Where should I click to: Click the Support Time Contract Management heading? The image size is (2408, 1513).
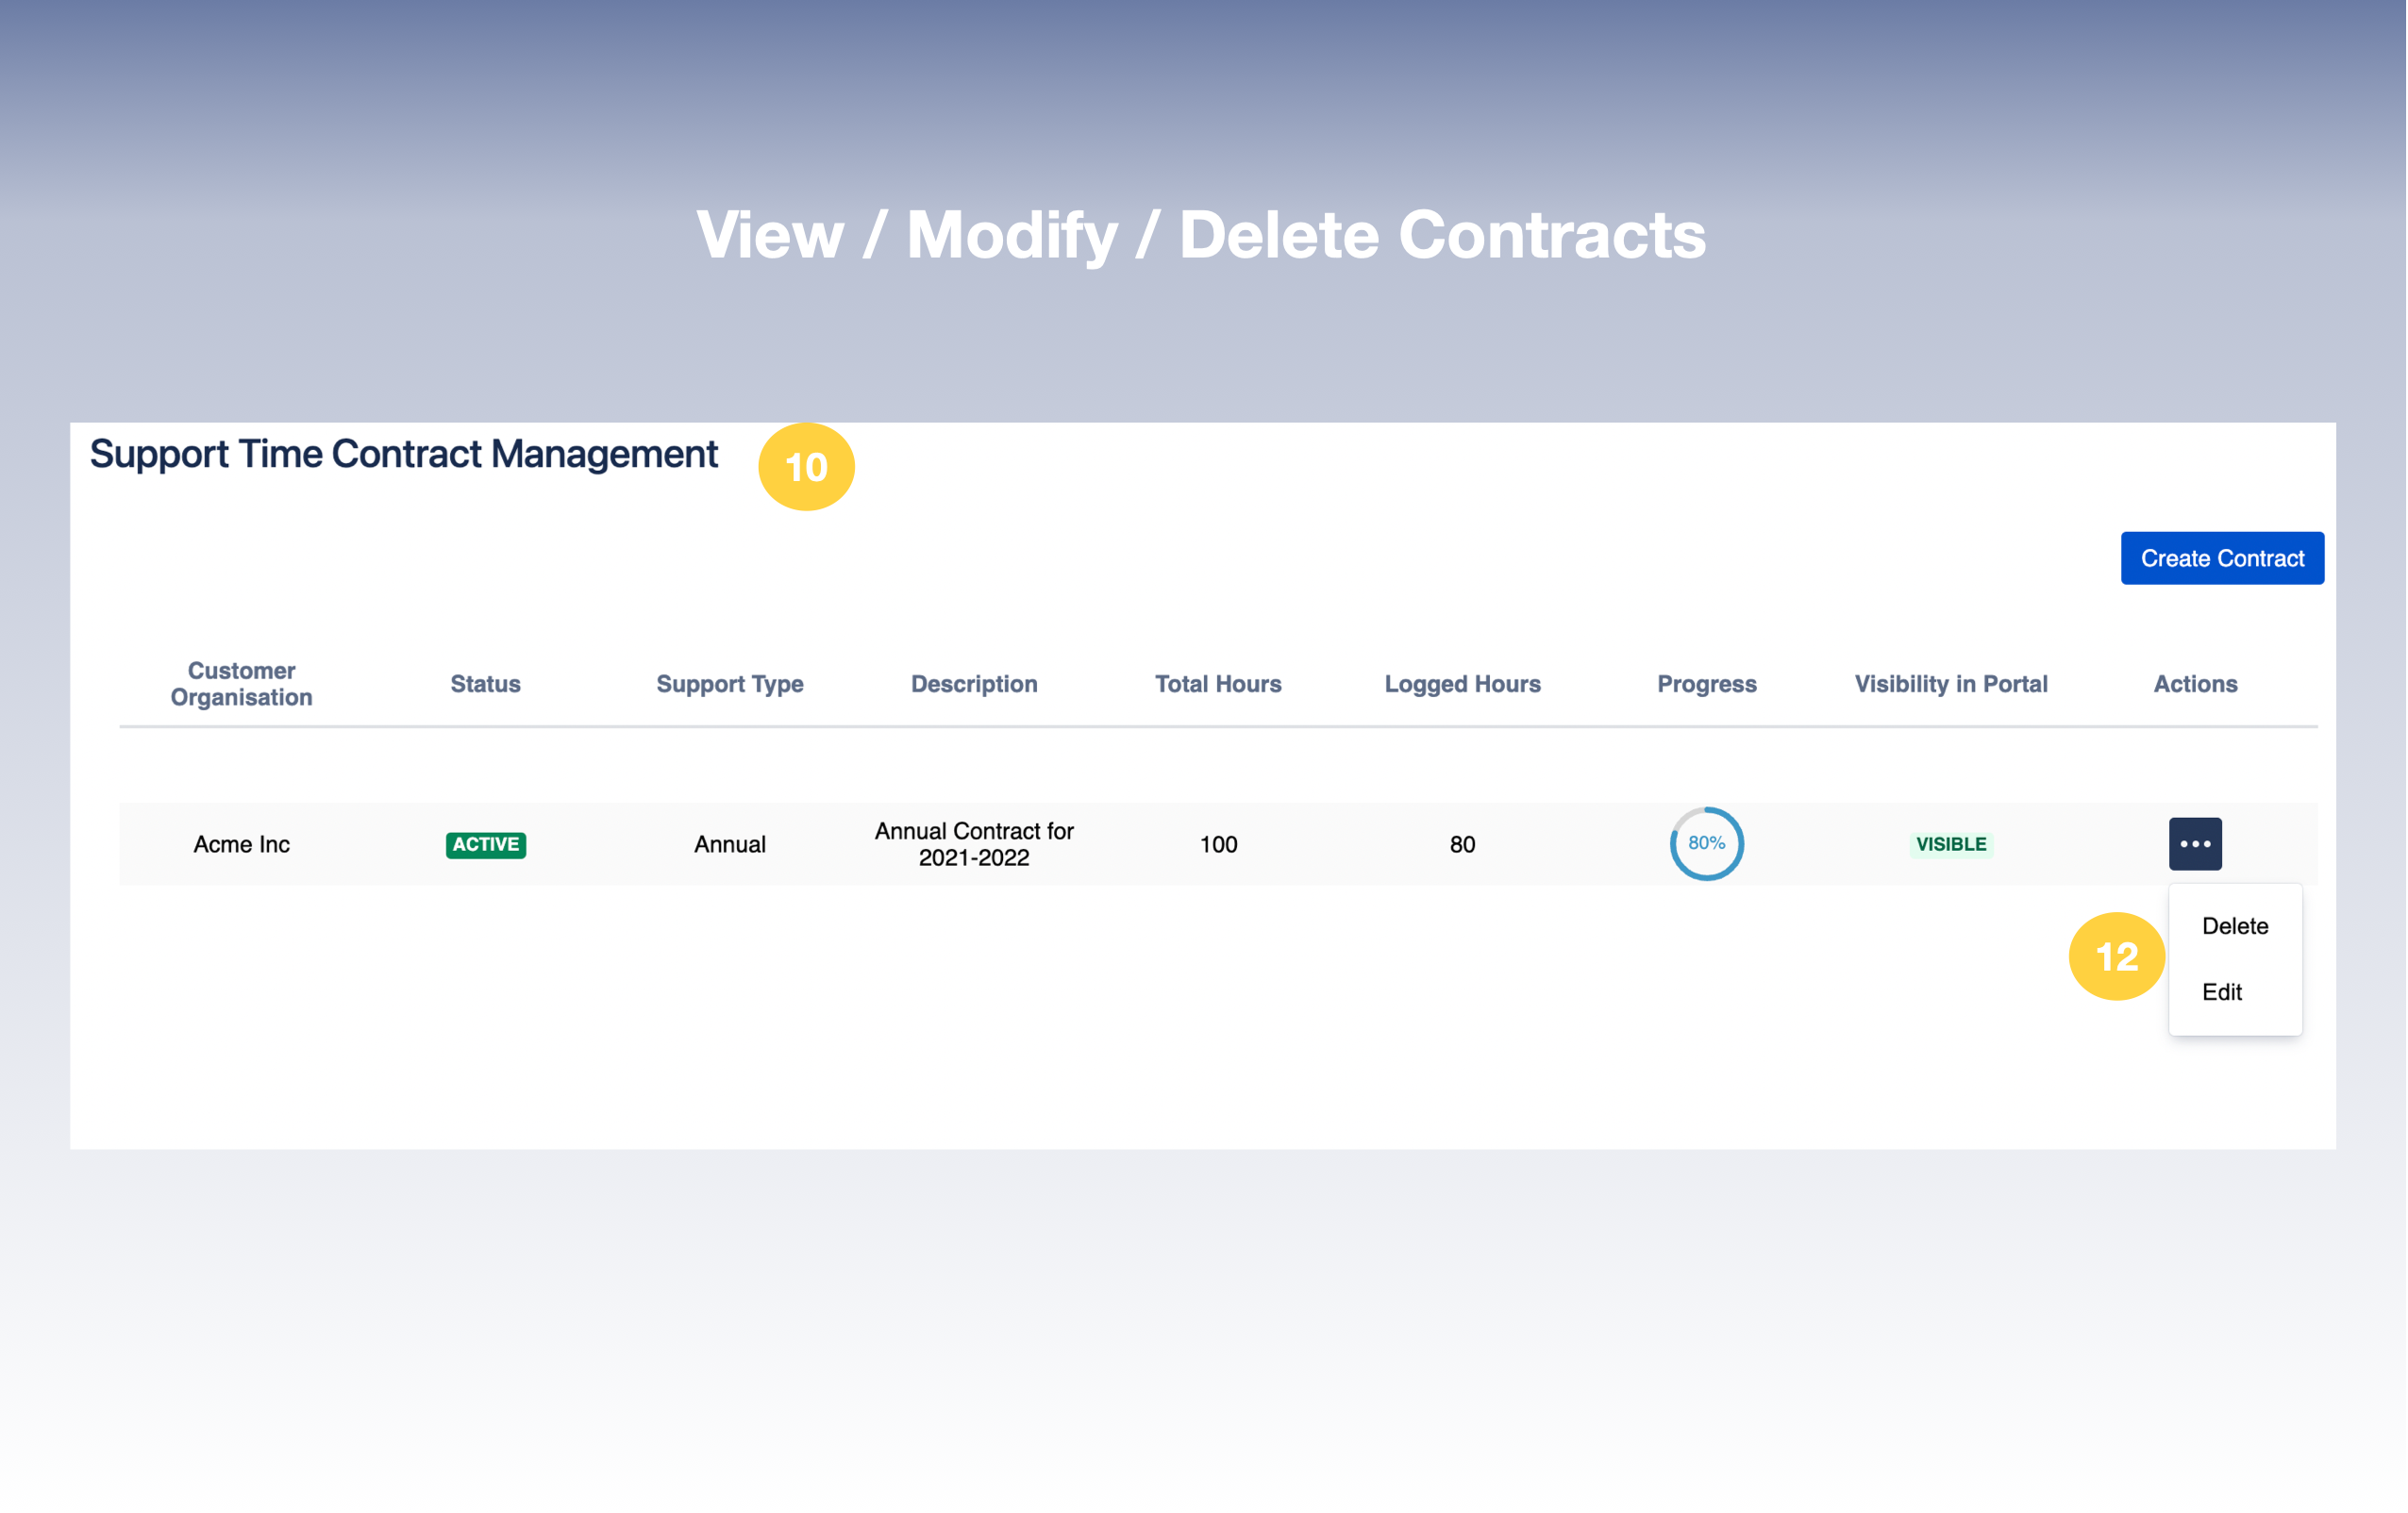[403, 454]
